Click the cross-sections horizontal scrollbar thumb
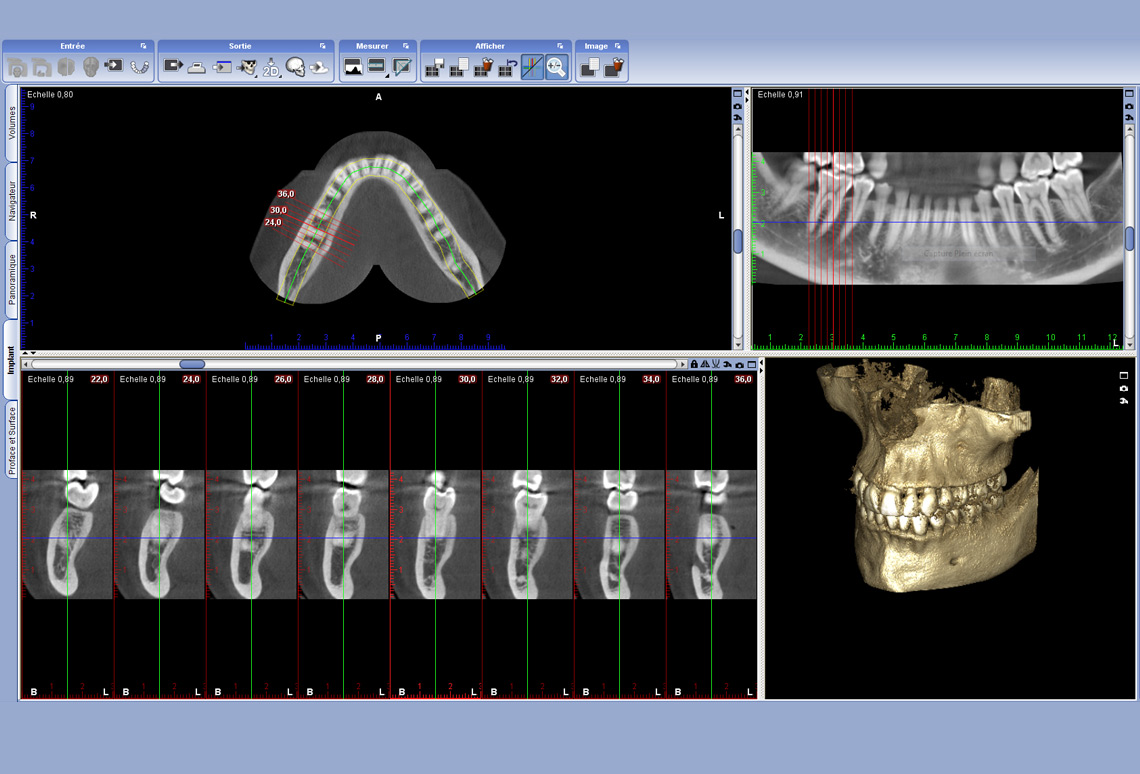Screen dimensions: 1140x774 (x=192, y=364)
